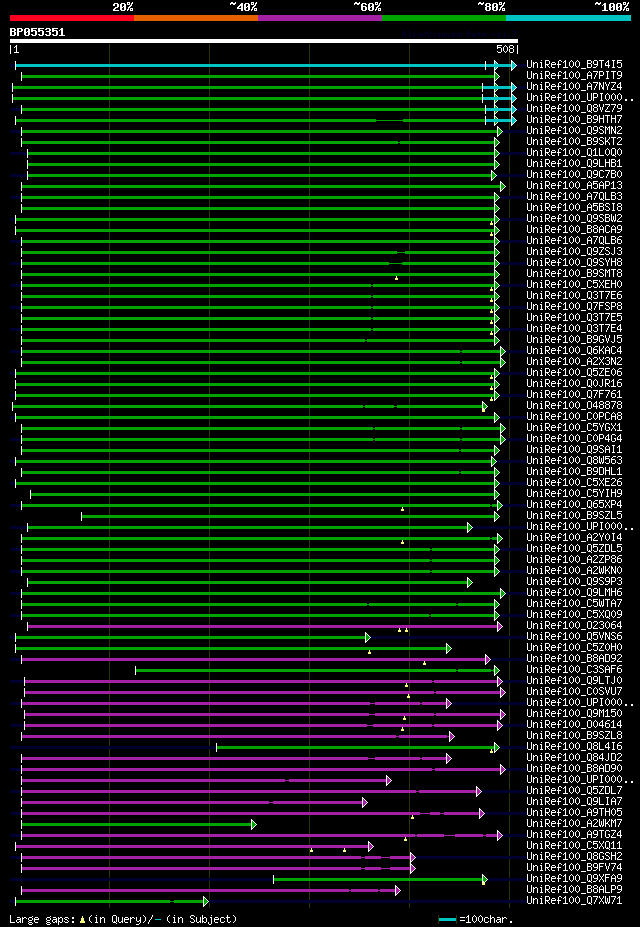Viewport: 640px width, 927px height.
Task: Select the UniRef100_Q9ZSJ3 label
Action: pos(574,252)
